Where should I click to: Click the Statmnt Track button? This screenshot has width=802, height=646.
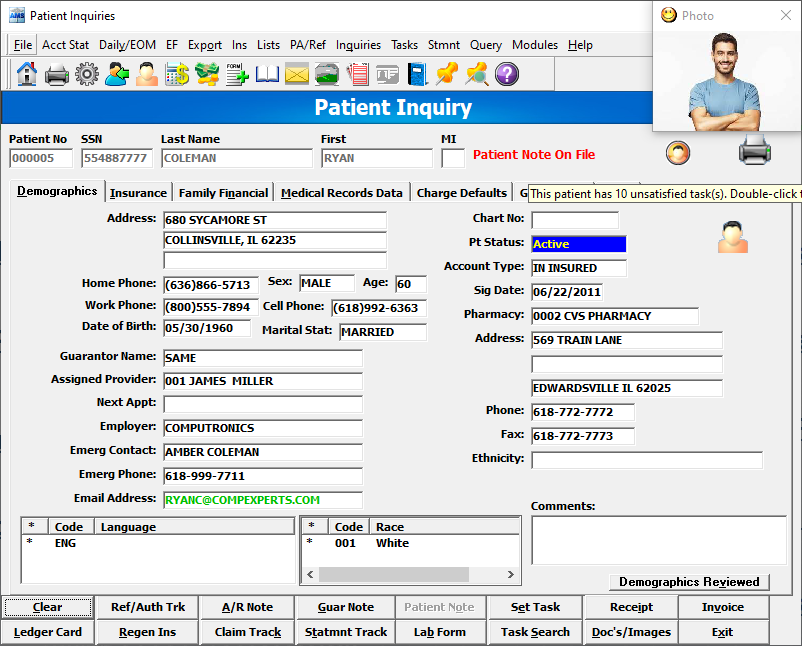[x=346, y=632]
